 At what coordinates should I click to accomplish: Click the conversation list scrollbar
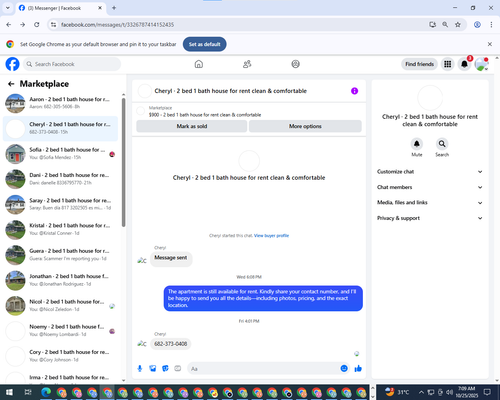coord(124,163)
